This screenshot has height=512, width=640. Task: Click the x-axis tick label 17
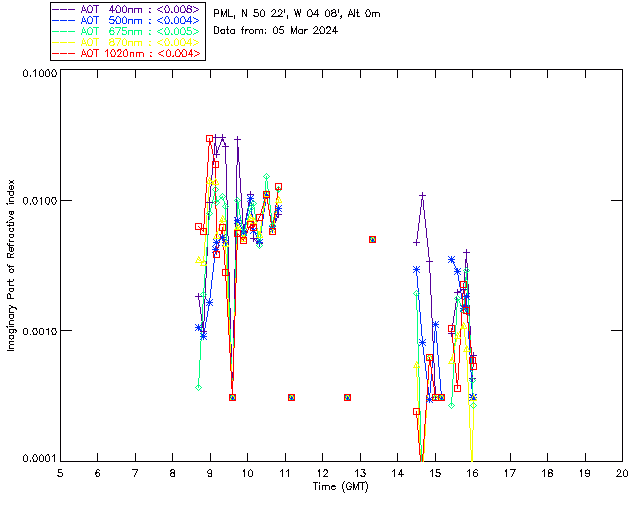[510, 473]
